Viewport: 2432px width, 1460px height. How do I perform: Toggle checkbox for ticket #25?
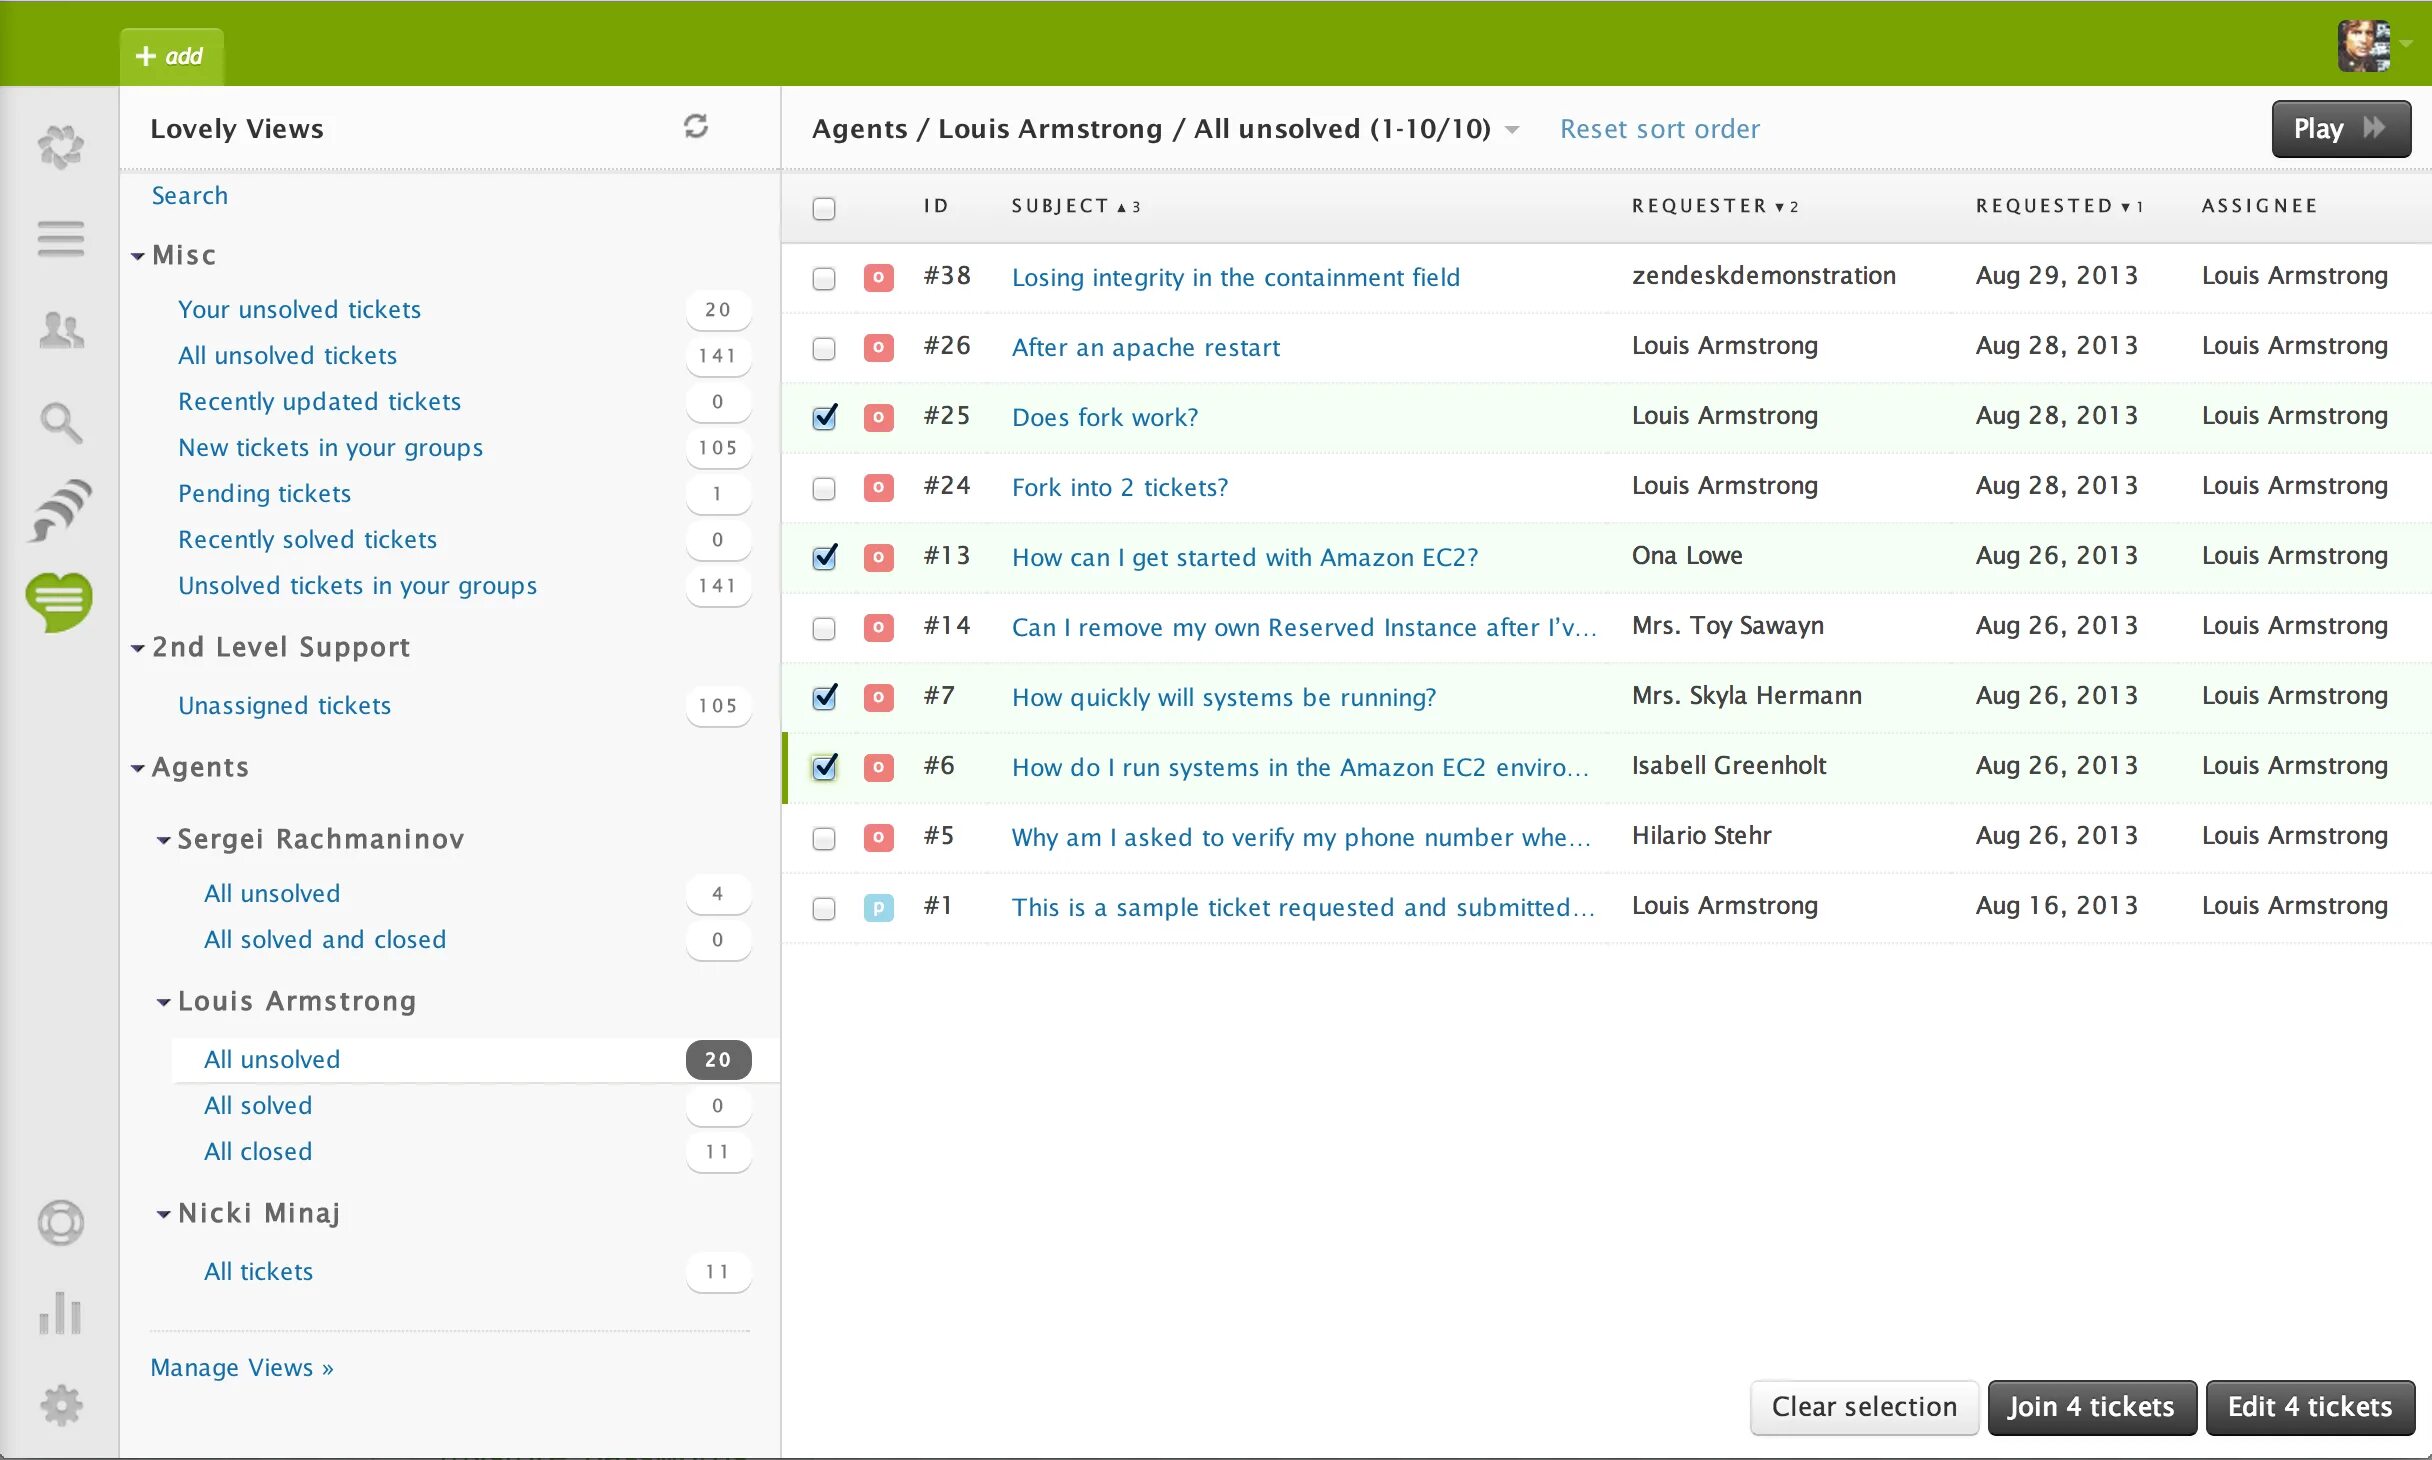pyautogui.click(x=823, y=417)
